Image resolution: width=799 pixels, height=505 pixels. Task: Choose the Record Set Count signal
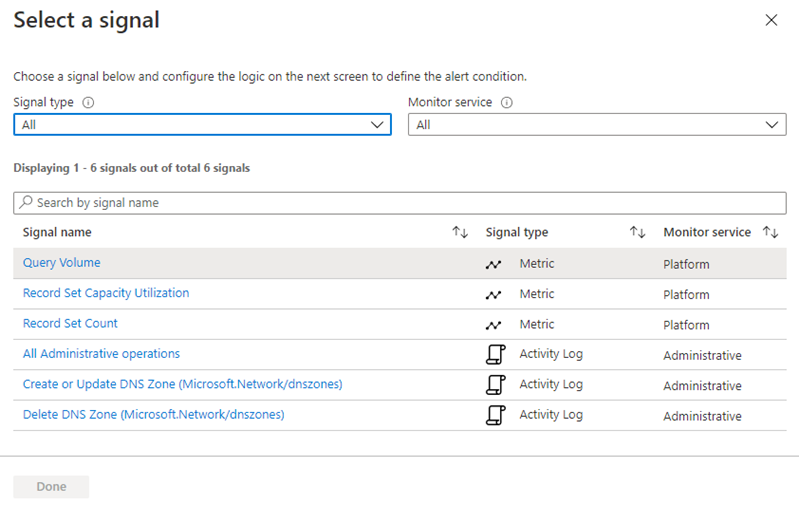pos(70,323)
